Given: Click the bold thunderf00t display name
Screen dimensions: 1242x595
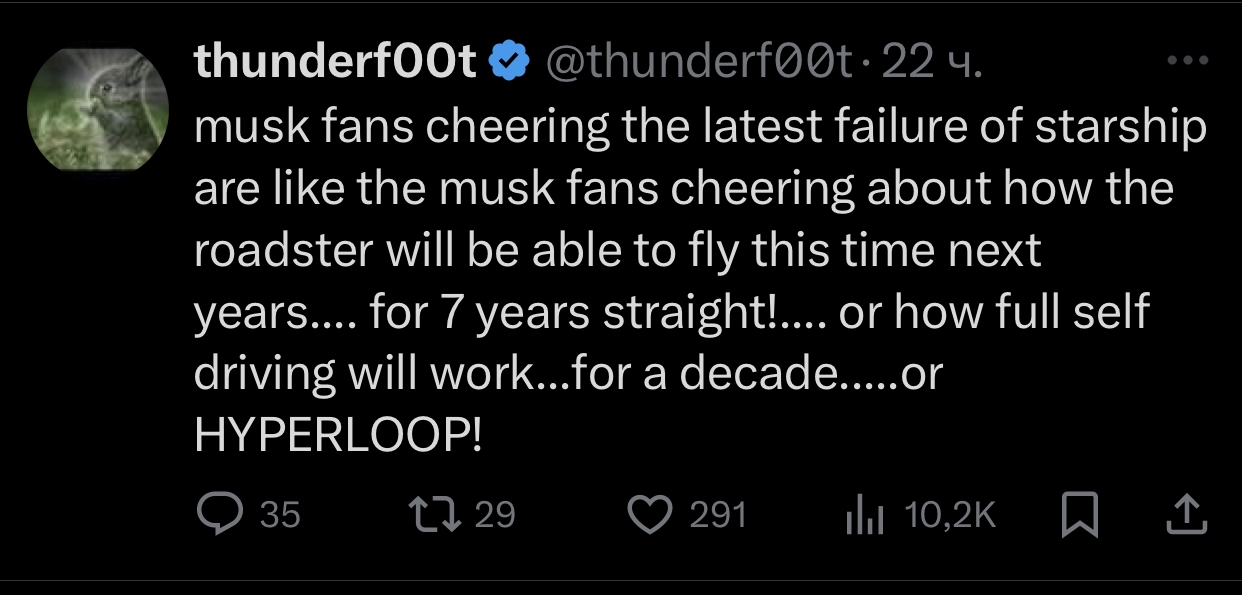Looking at the screenshot, I should pos(336,63).
